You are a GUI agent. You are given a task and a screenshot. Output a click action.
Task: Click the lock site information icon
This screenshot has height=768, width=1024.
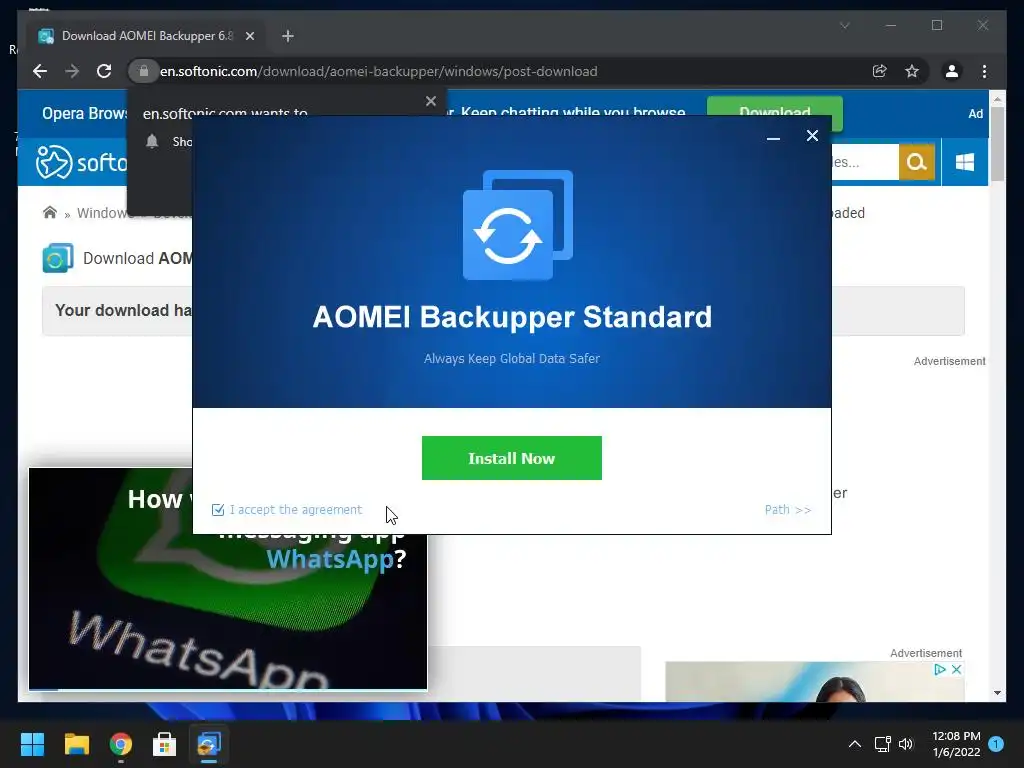(x=144, y=71)
